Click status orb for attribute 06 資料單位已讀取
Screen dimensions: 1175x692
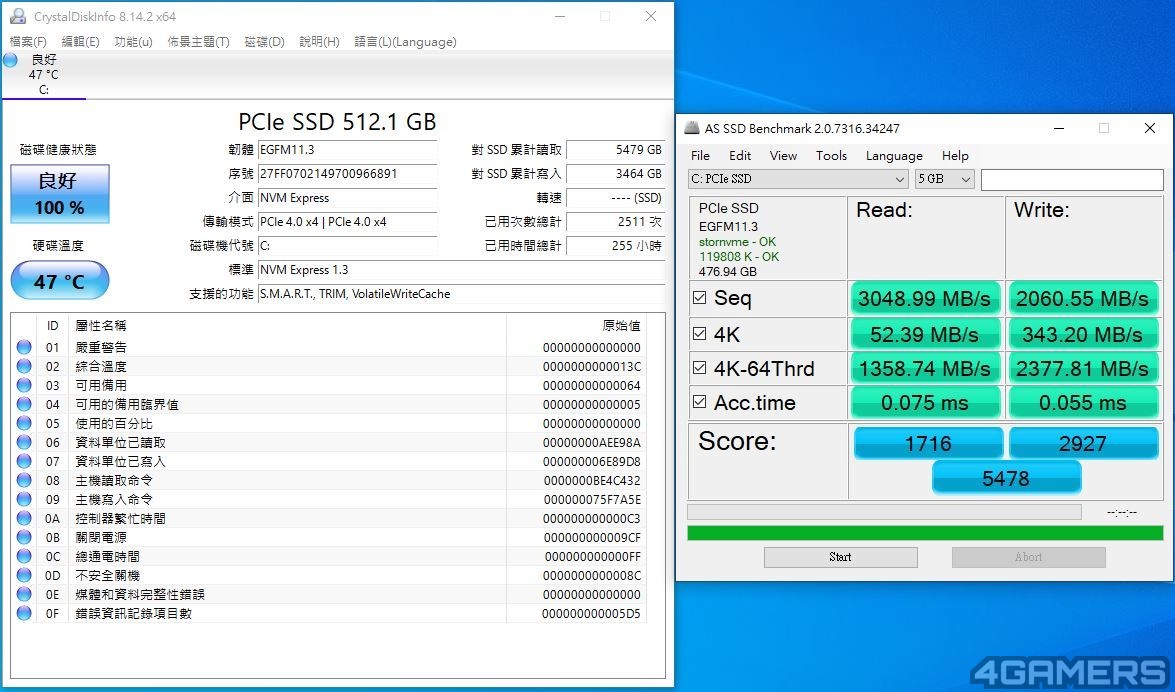(24, 442)
